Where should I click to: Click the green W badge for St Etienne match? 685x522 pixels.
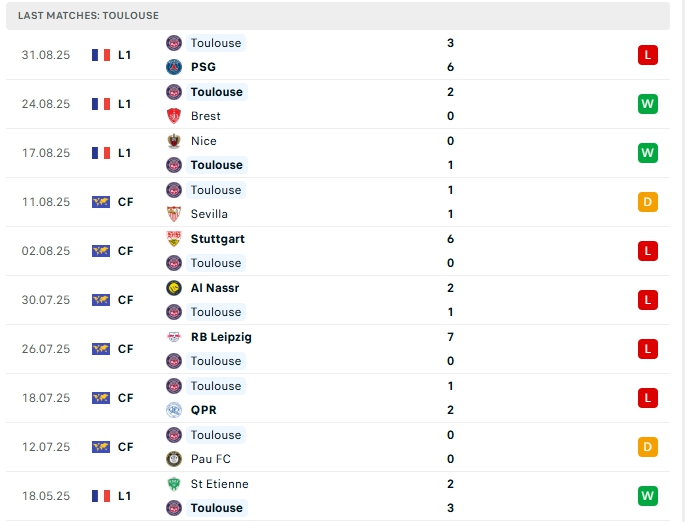pos(647,496)
